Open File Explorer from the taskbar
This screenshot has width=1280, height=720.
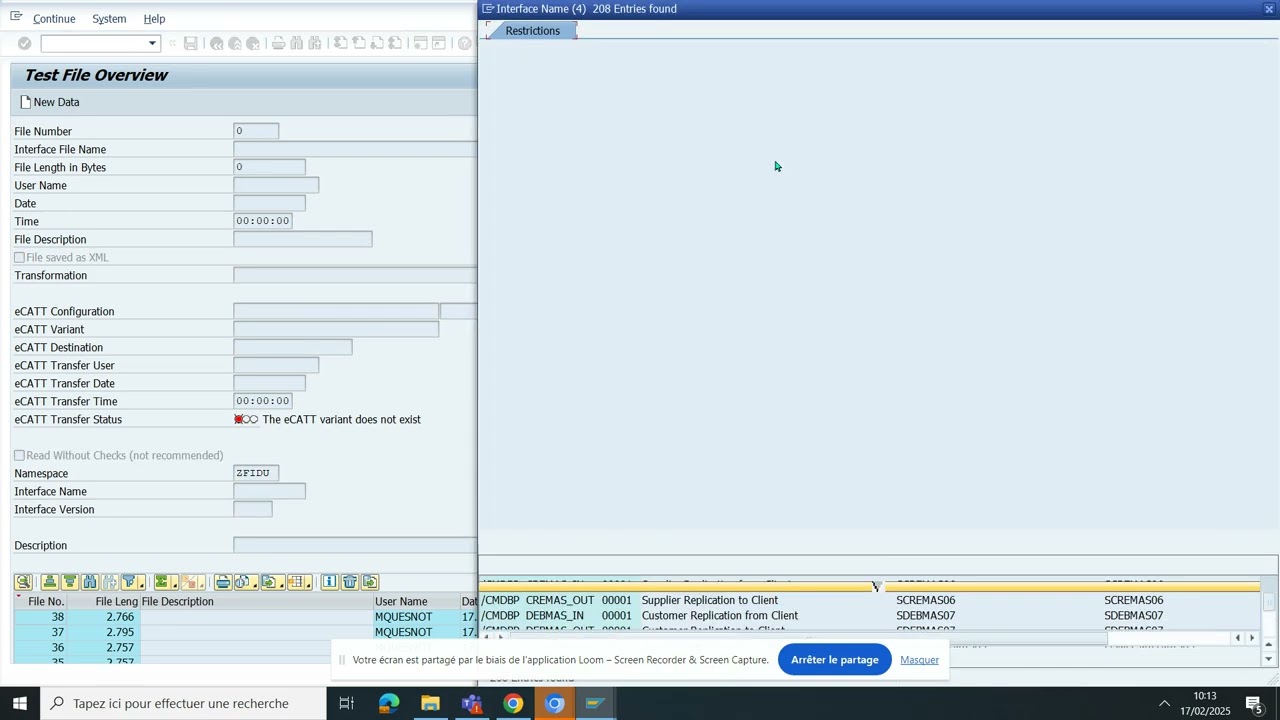click(430, 703)
